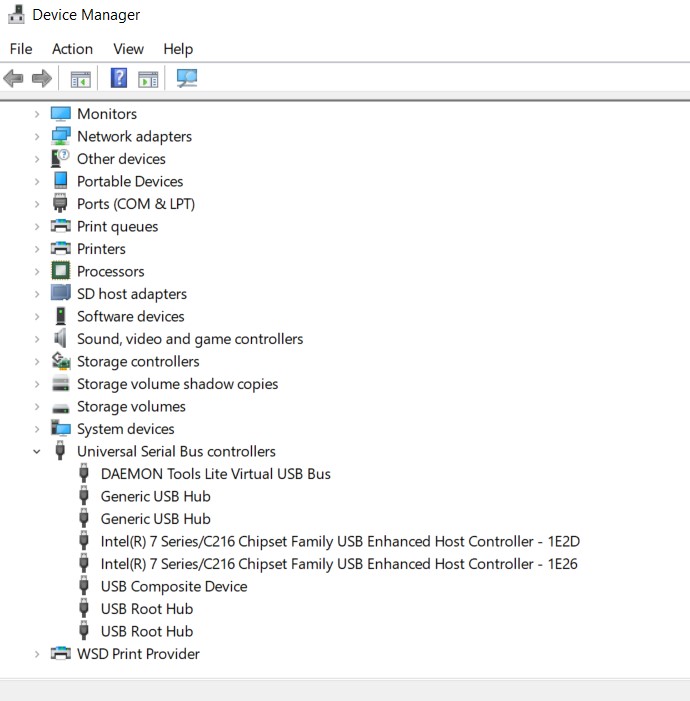Expand the System devices node
Viewport: 690px width, 701px height.
click(37, 429)
